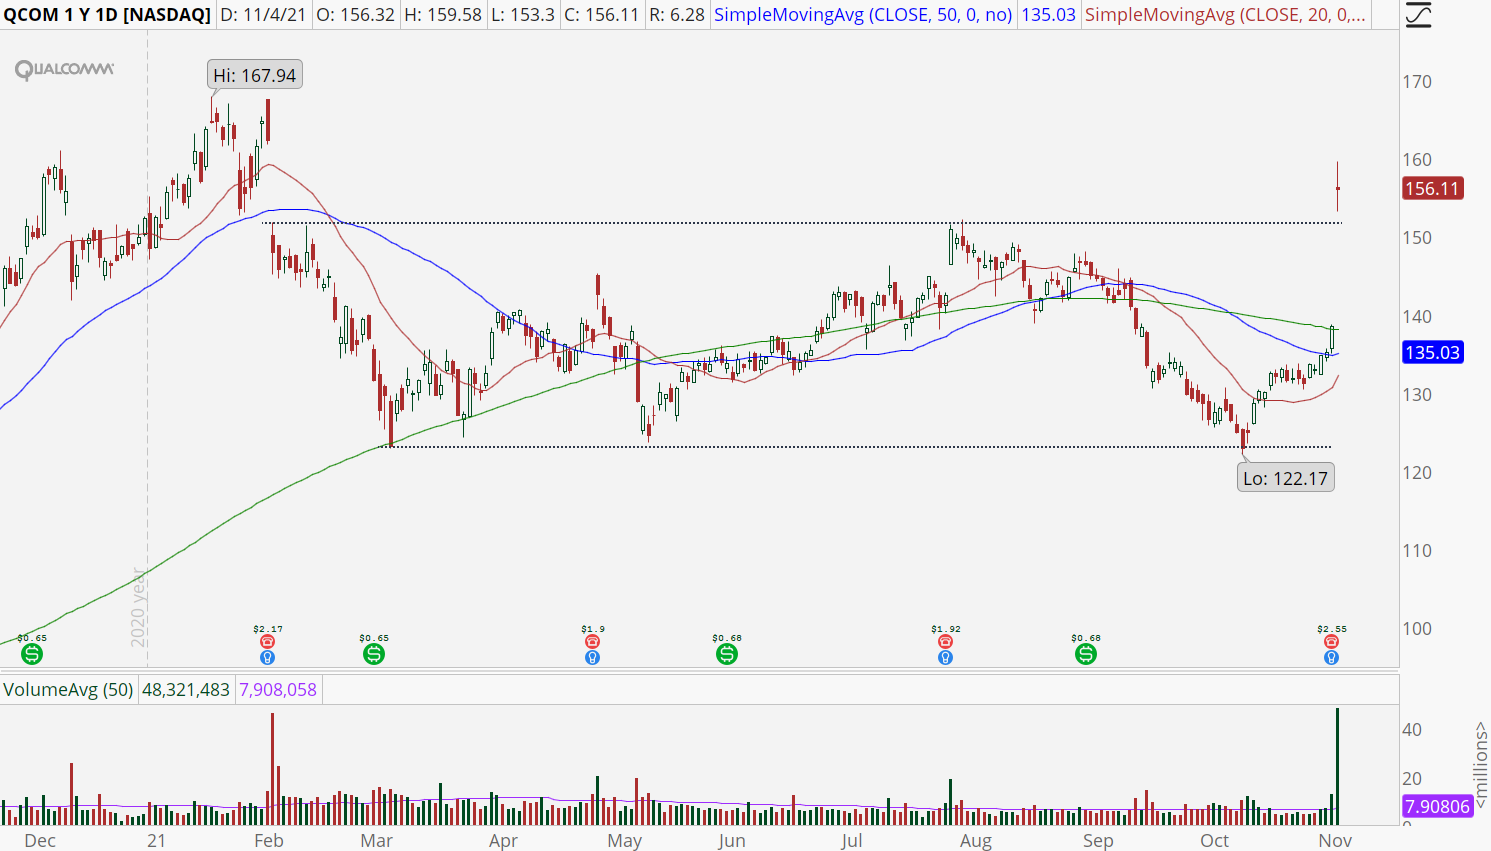Click the Dec label on the time axis

tap(40, 840)
